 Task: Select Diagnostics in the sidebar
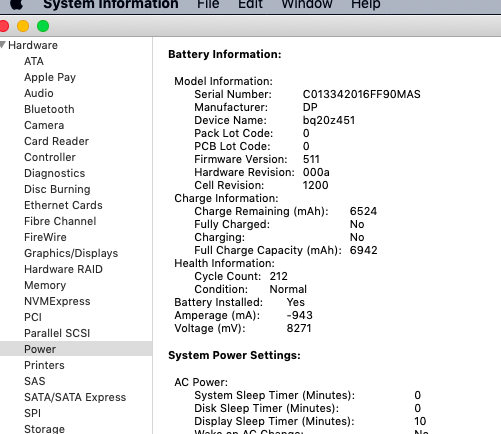pos(55,173)
